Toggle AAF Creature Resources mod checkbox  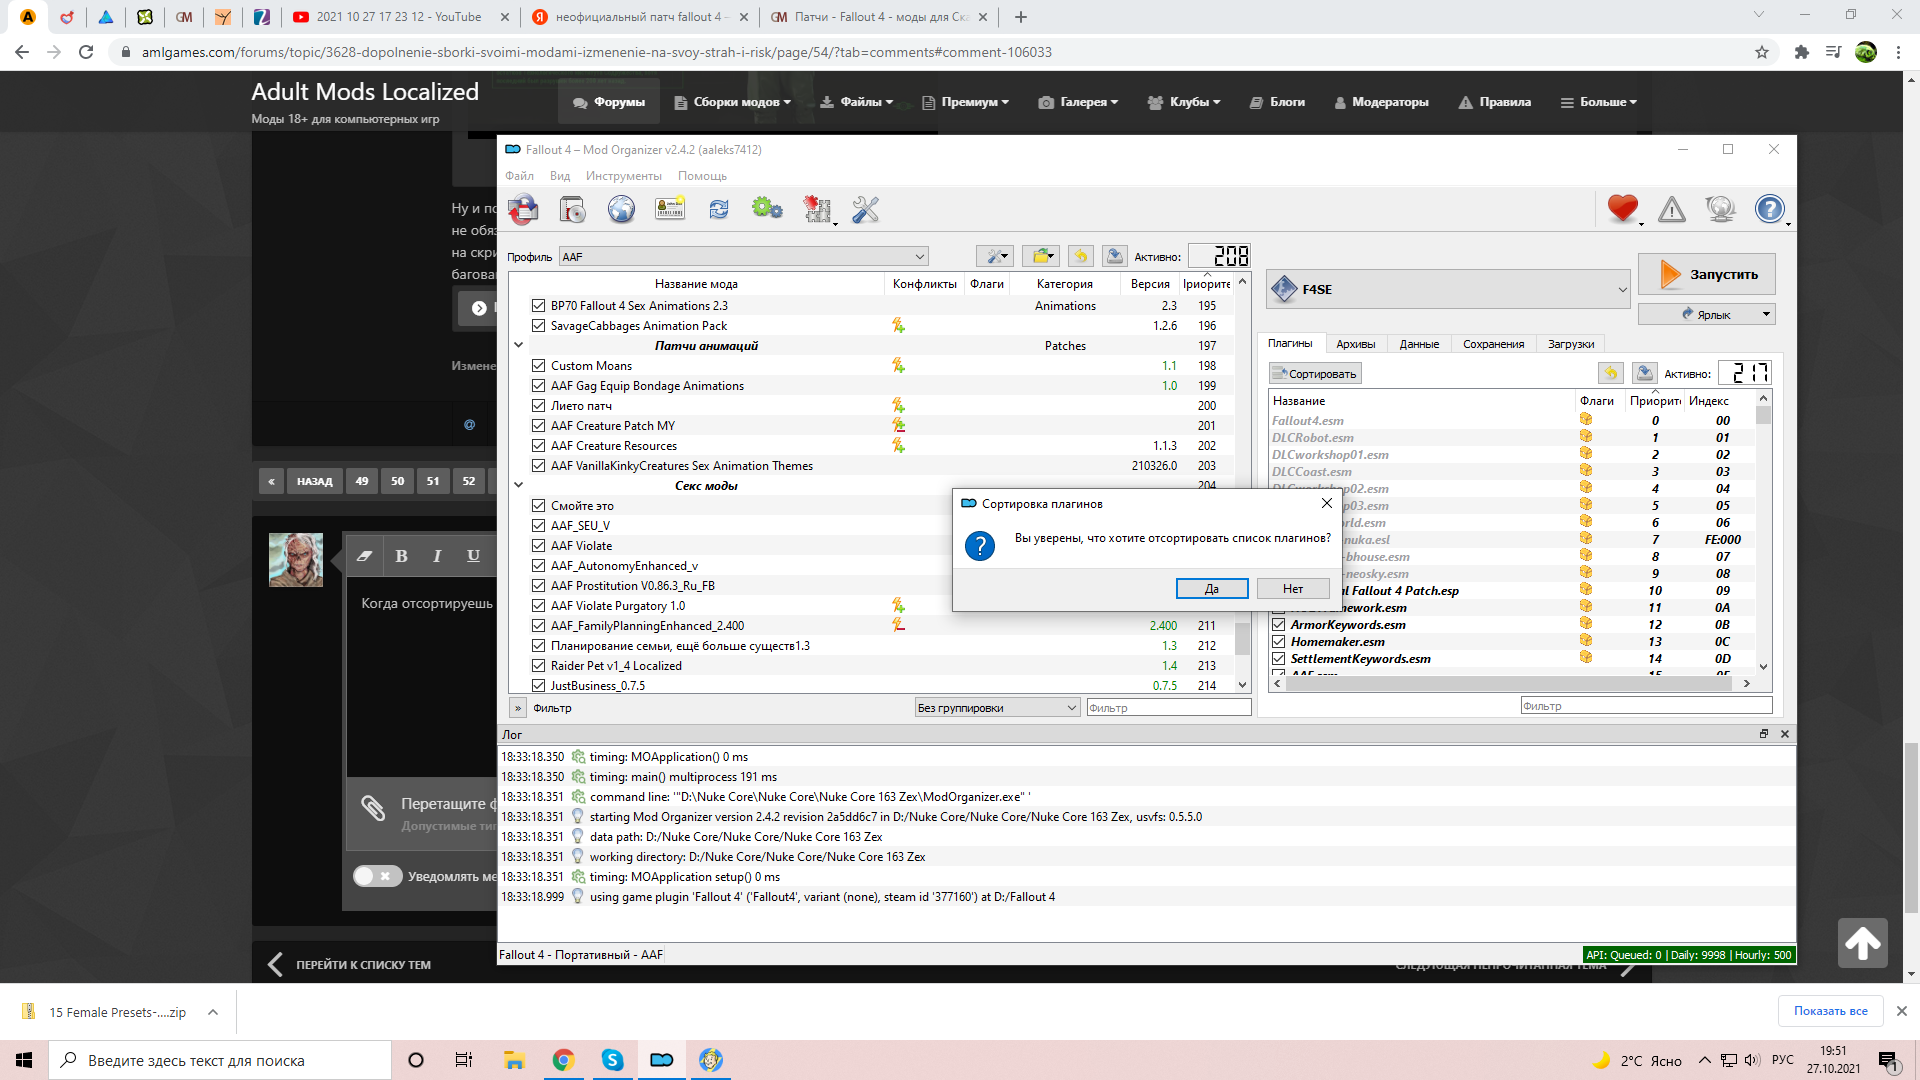(x=538, y=446)
